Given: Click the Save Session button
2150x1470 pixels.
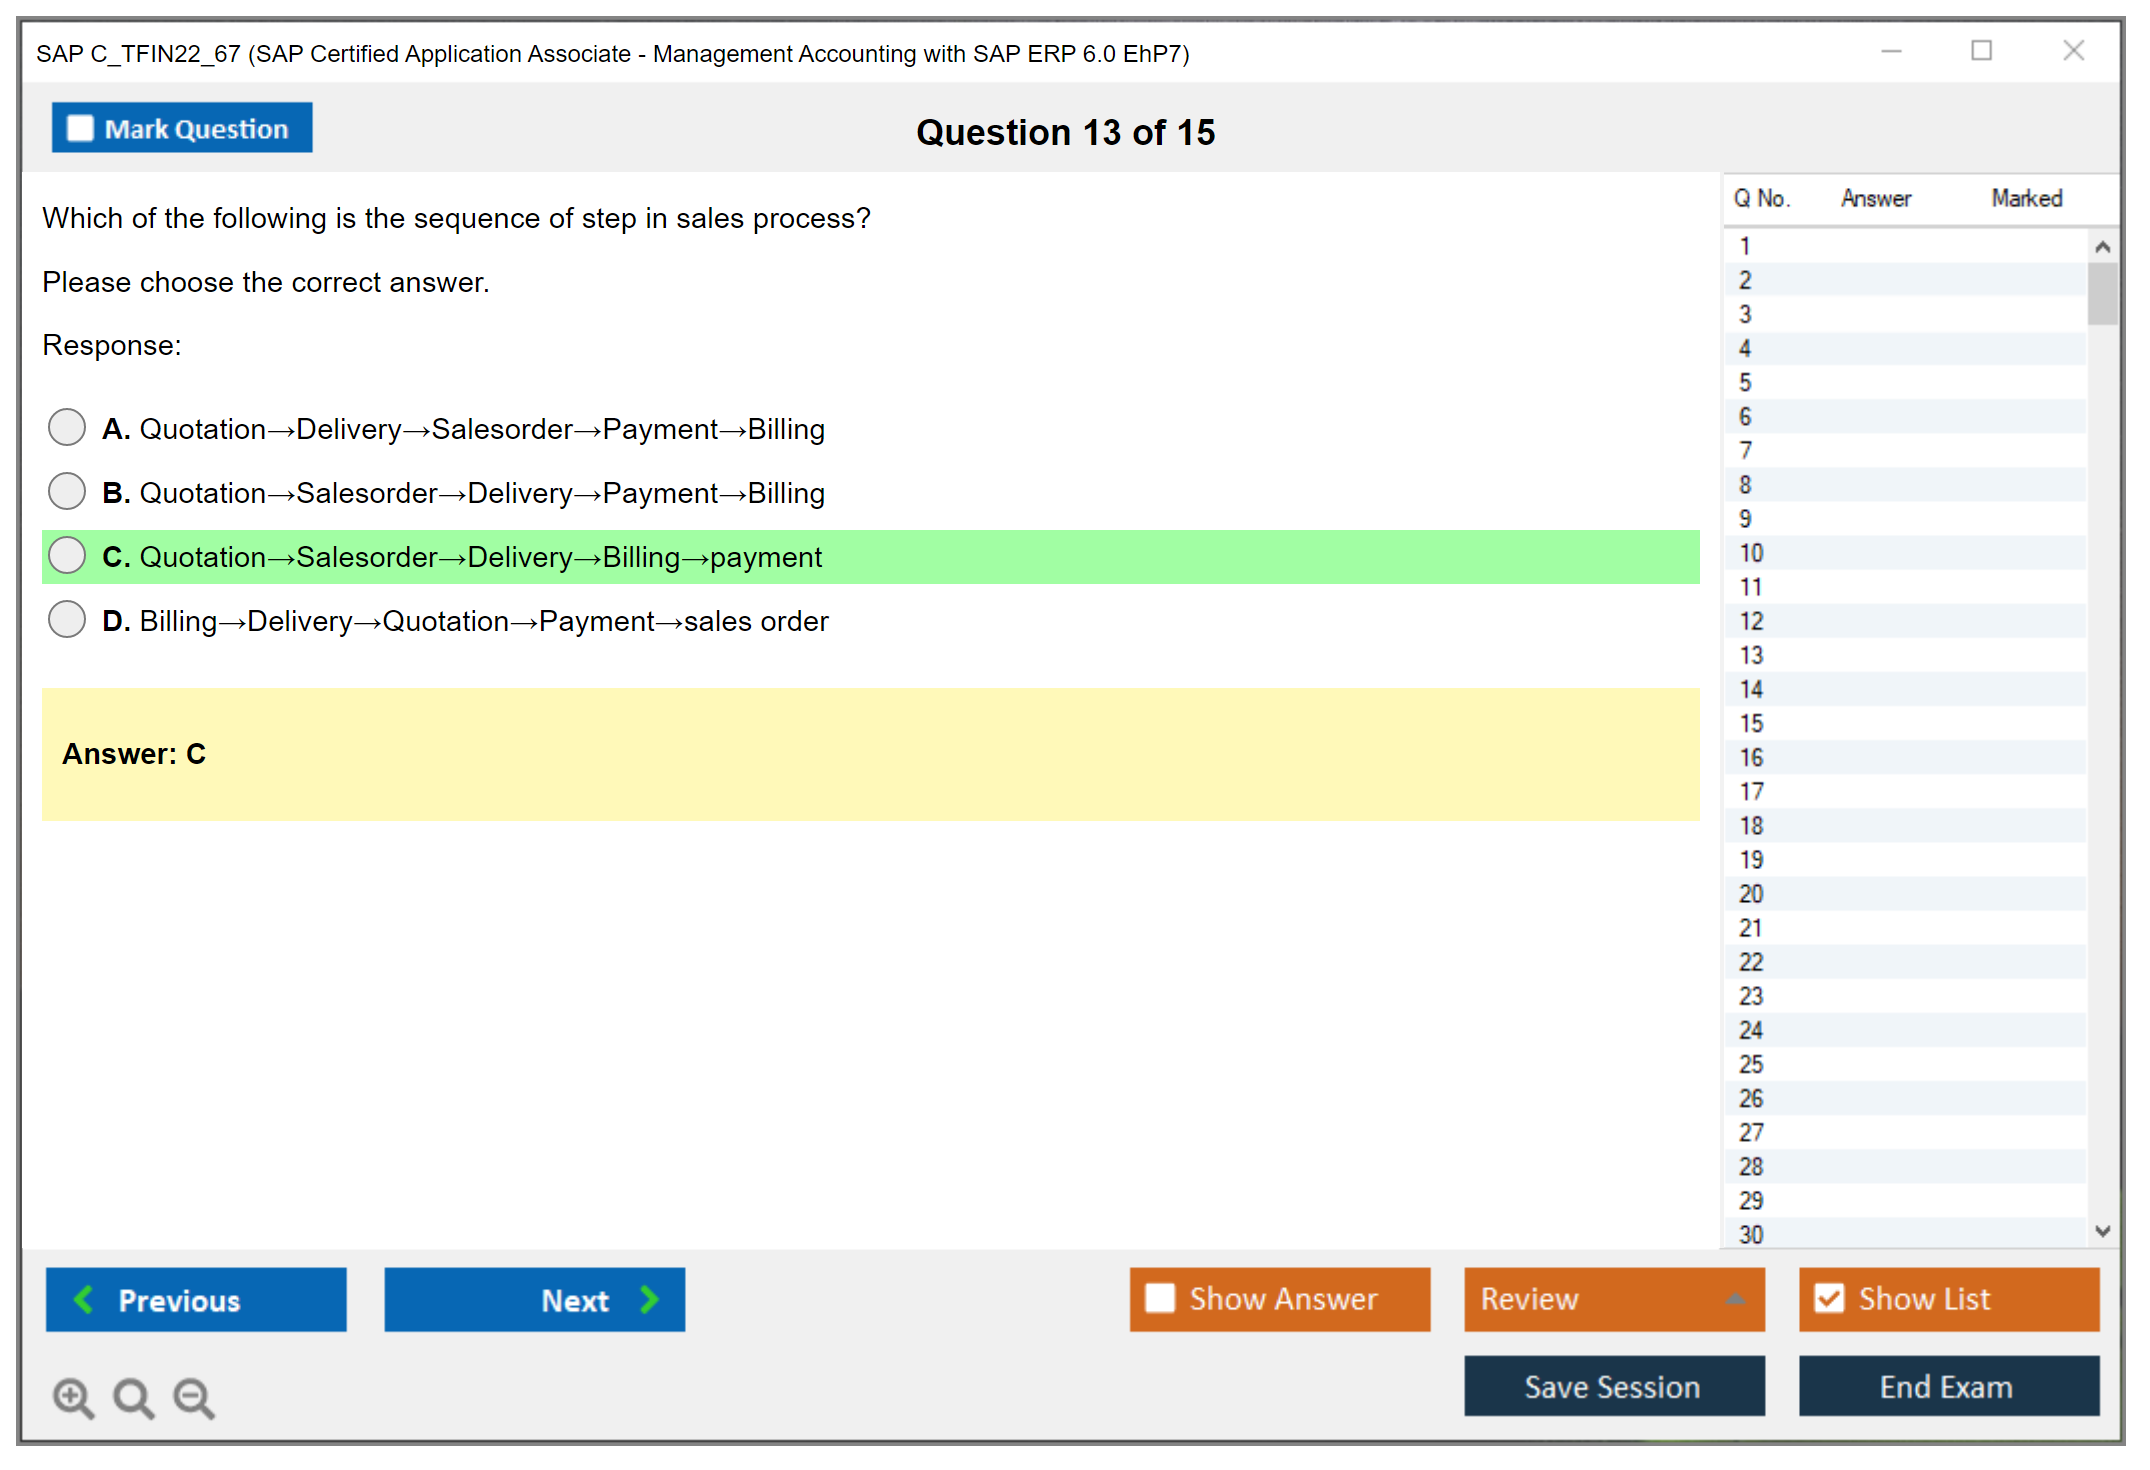Looking at the screenshot, I should click(1613, 1386).
